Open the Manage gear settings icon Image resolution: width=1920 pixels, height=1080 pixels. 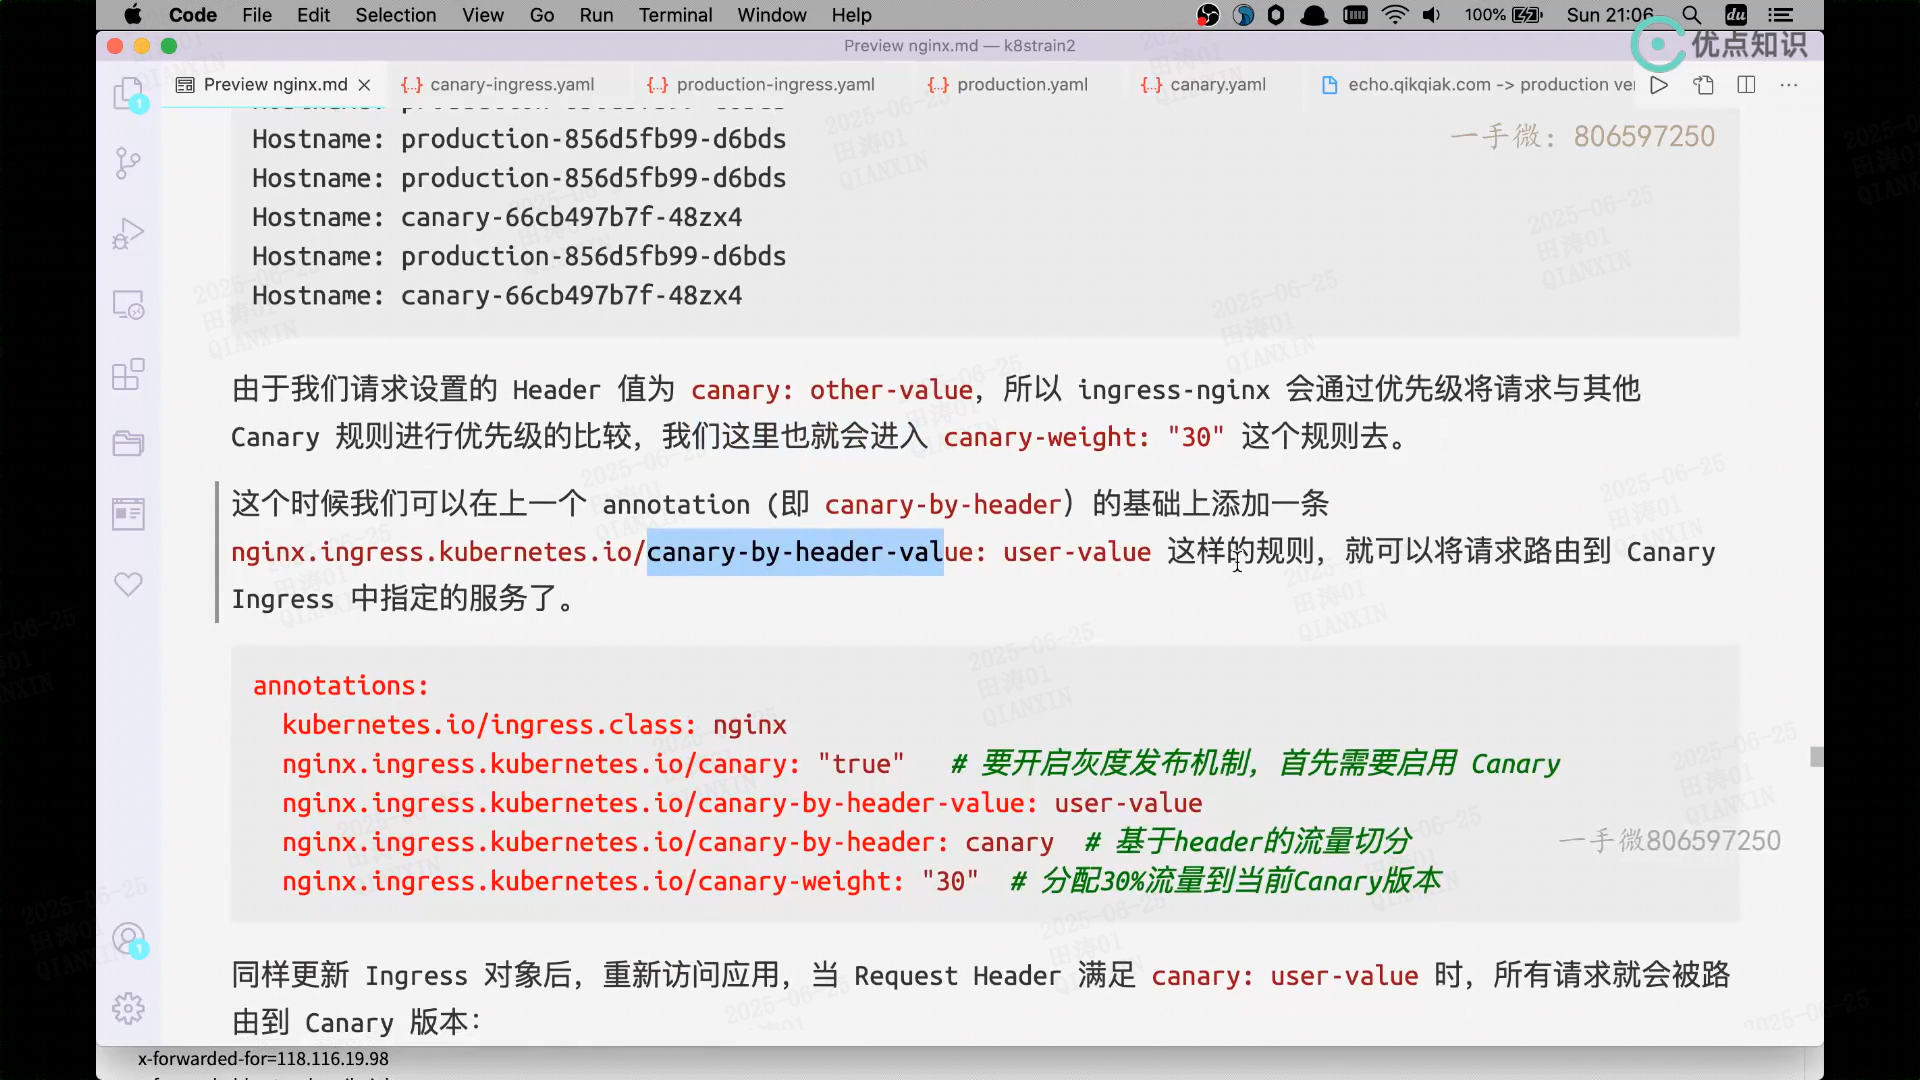click(x=128, y=1008)
